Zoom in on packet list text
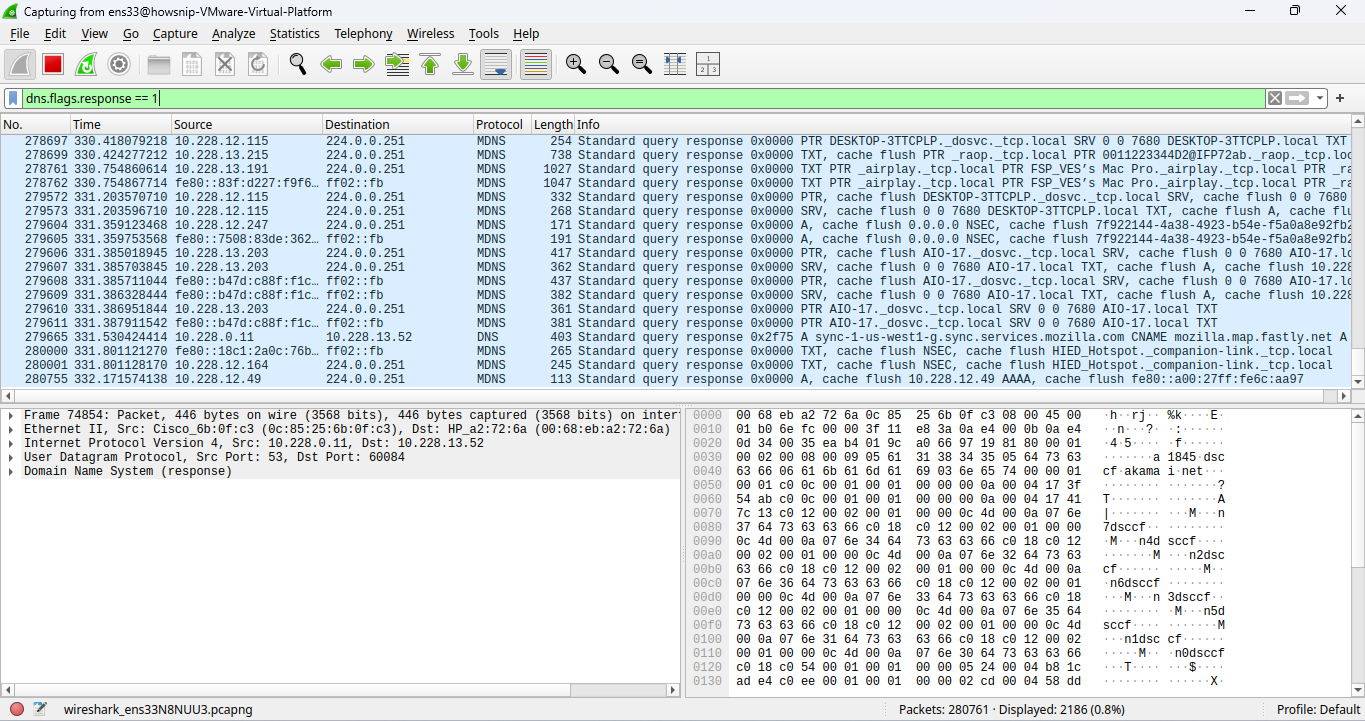Screen dimensions: 1365x721 pos(576,65)
